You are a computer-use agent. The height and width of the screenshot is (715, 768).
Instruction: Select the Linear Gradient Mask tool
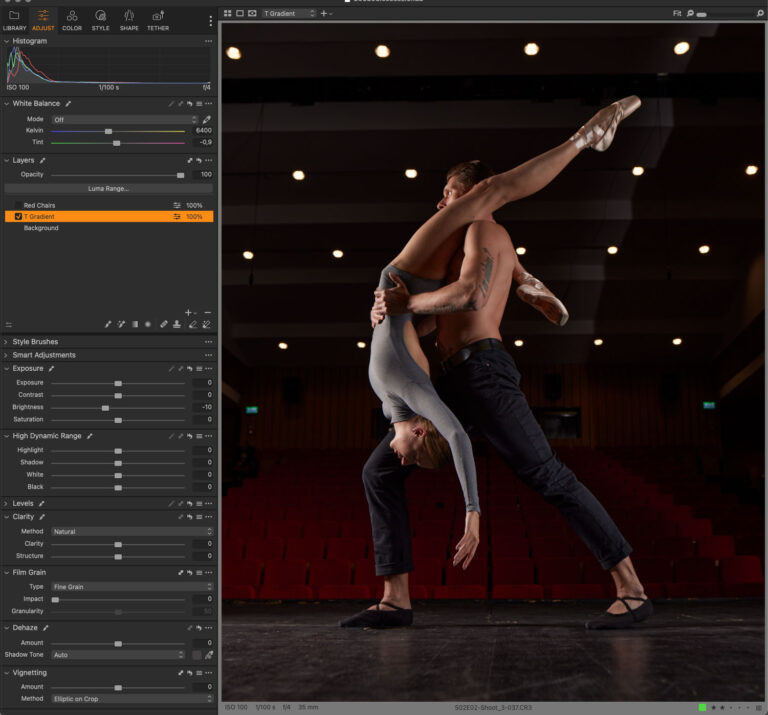click(135, 324)
